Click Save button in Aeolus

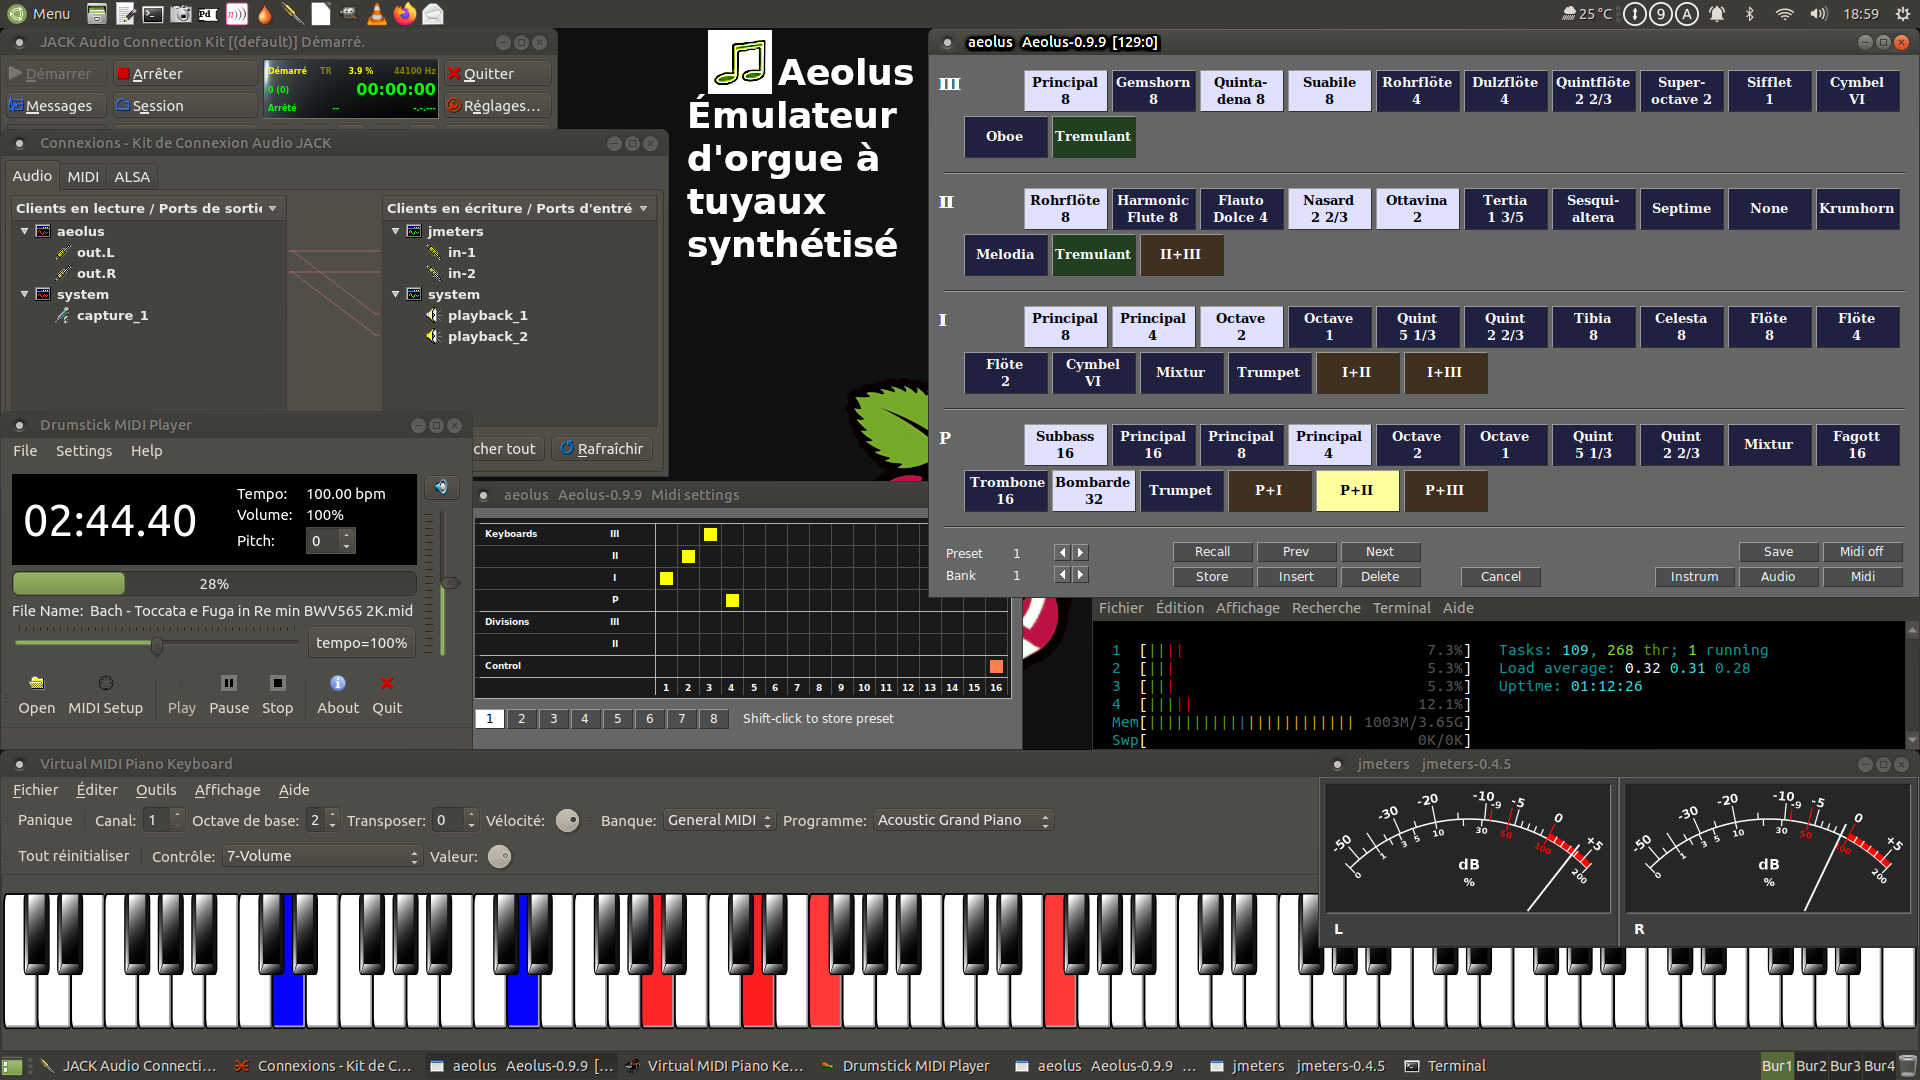coord(1778,552)
